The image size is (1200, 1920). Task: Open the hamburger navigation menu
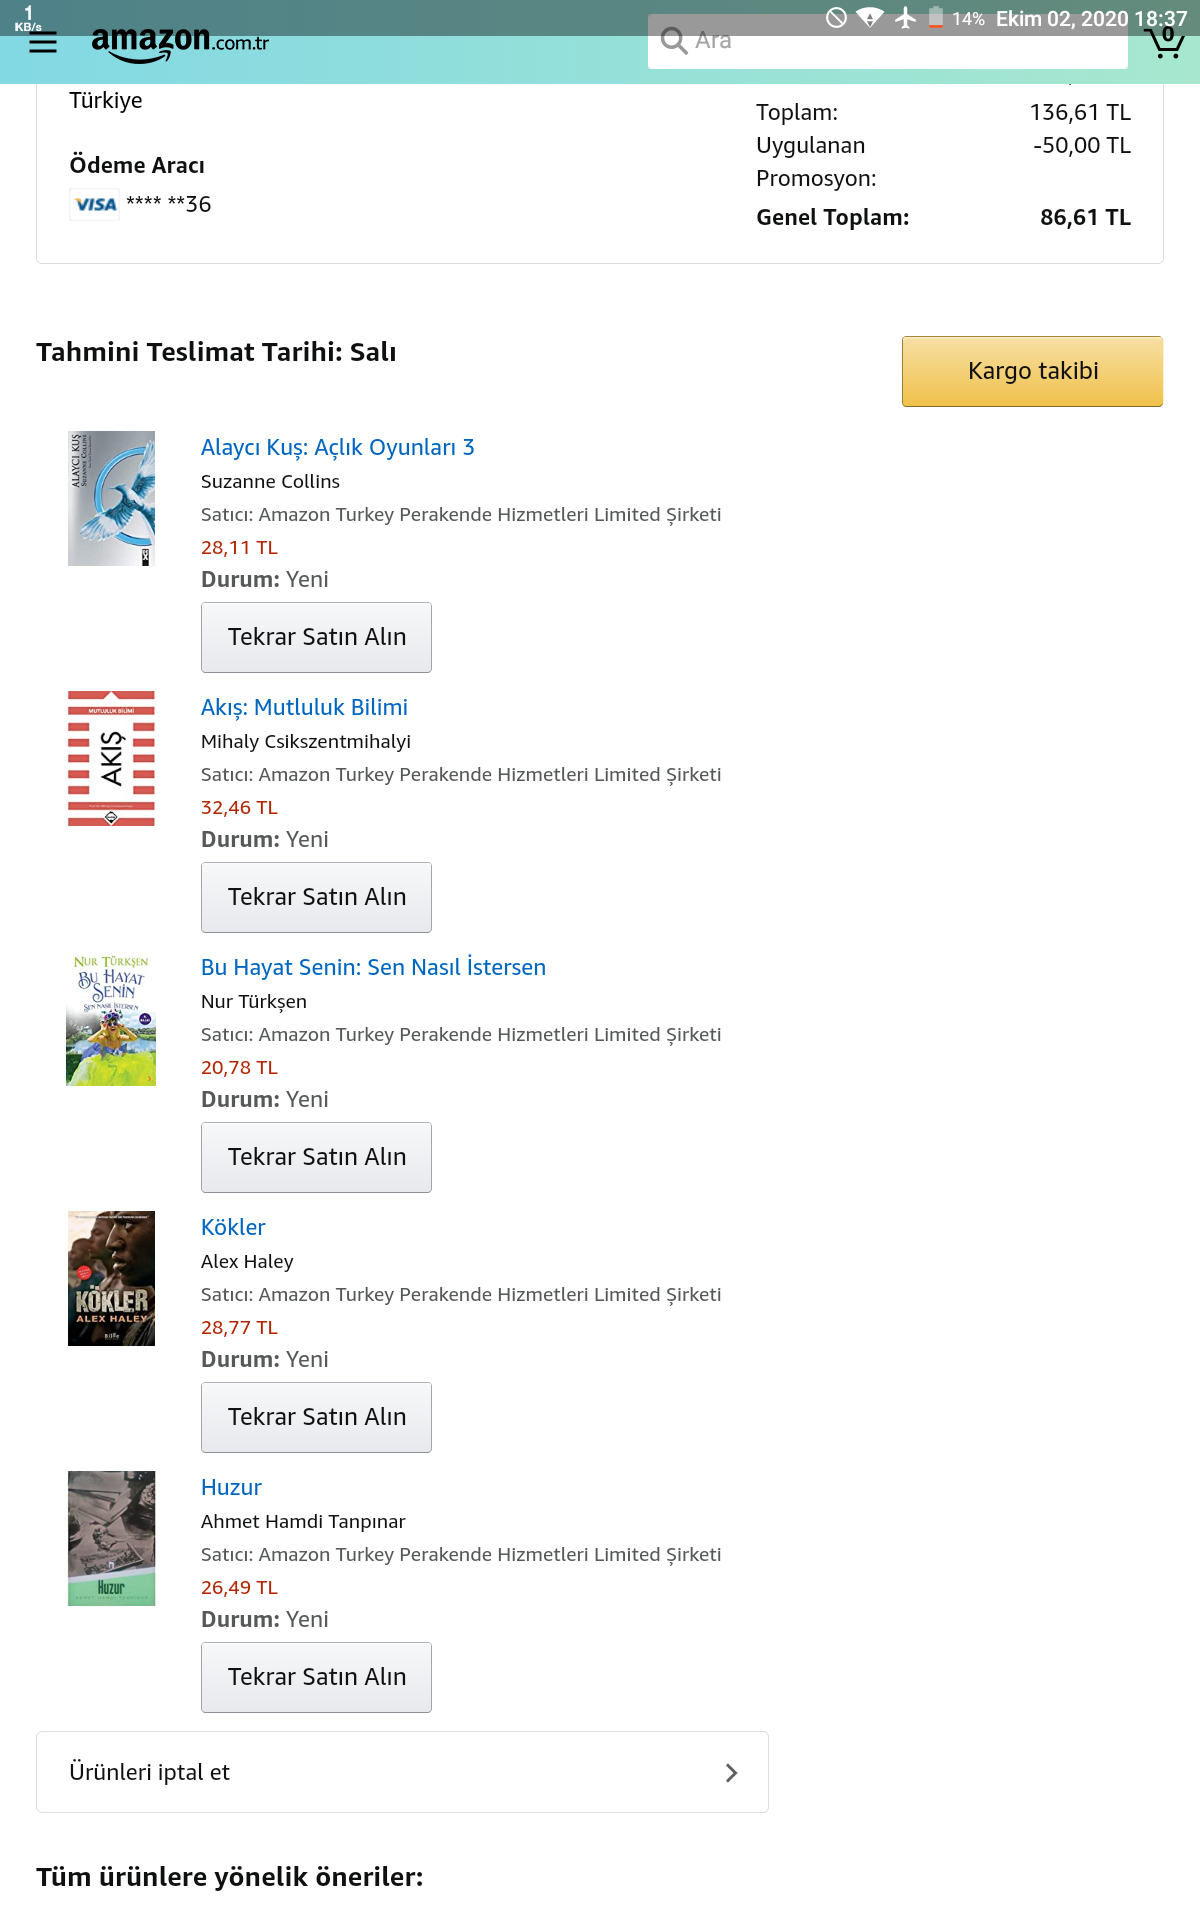[43, 43]
